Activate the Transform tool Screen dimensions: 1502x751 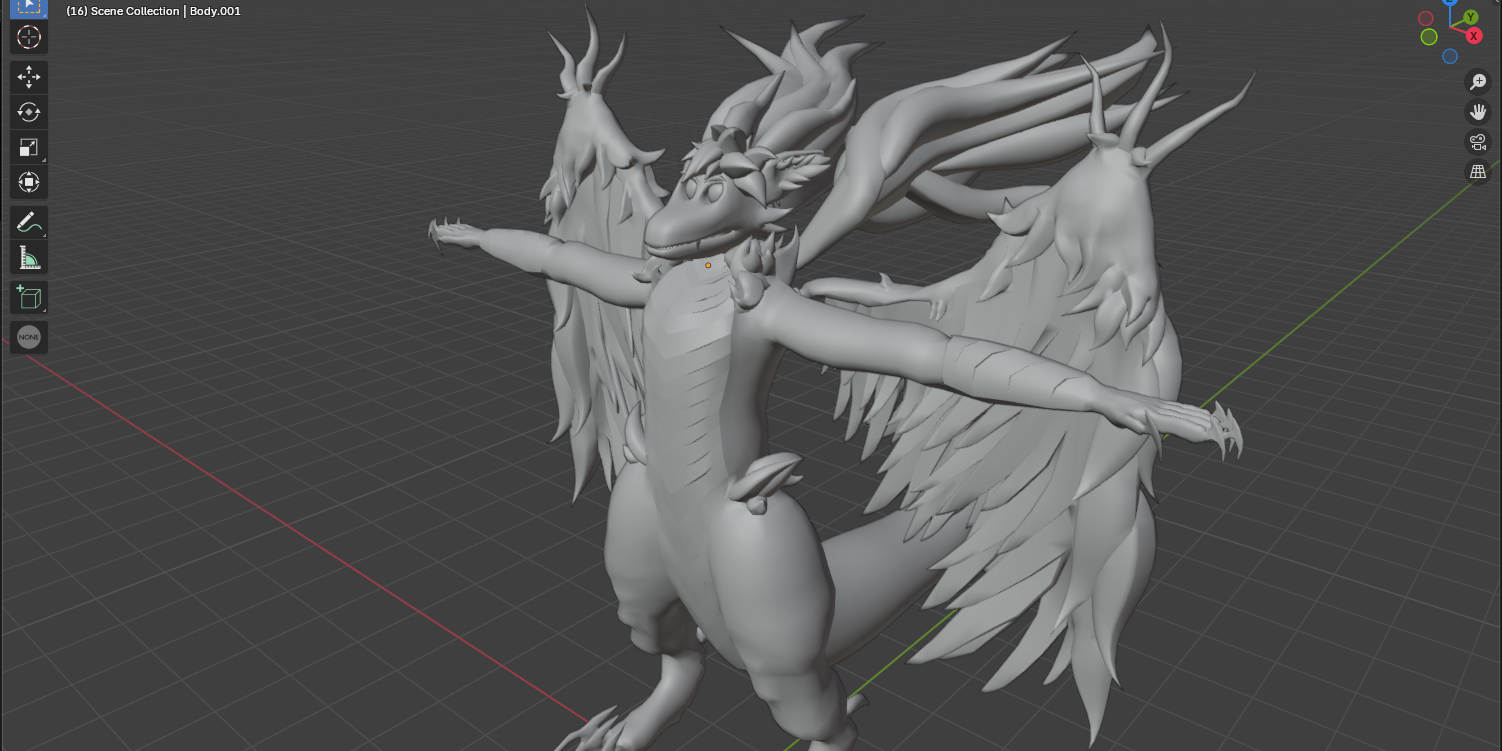(x=28, y=181)
